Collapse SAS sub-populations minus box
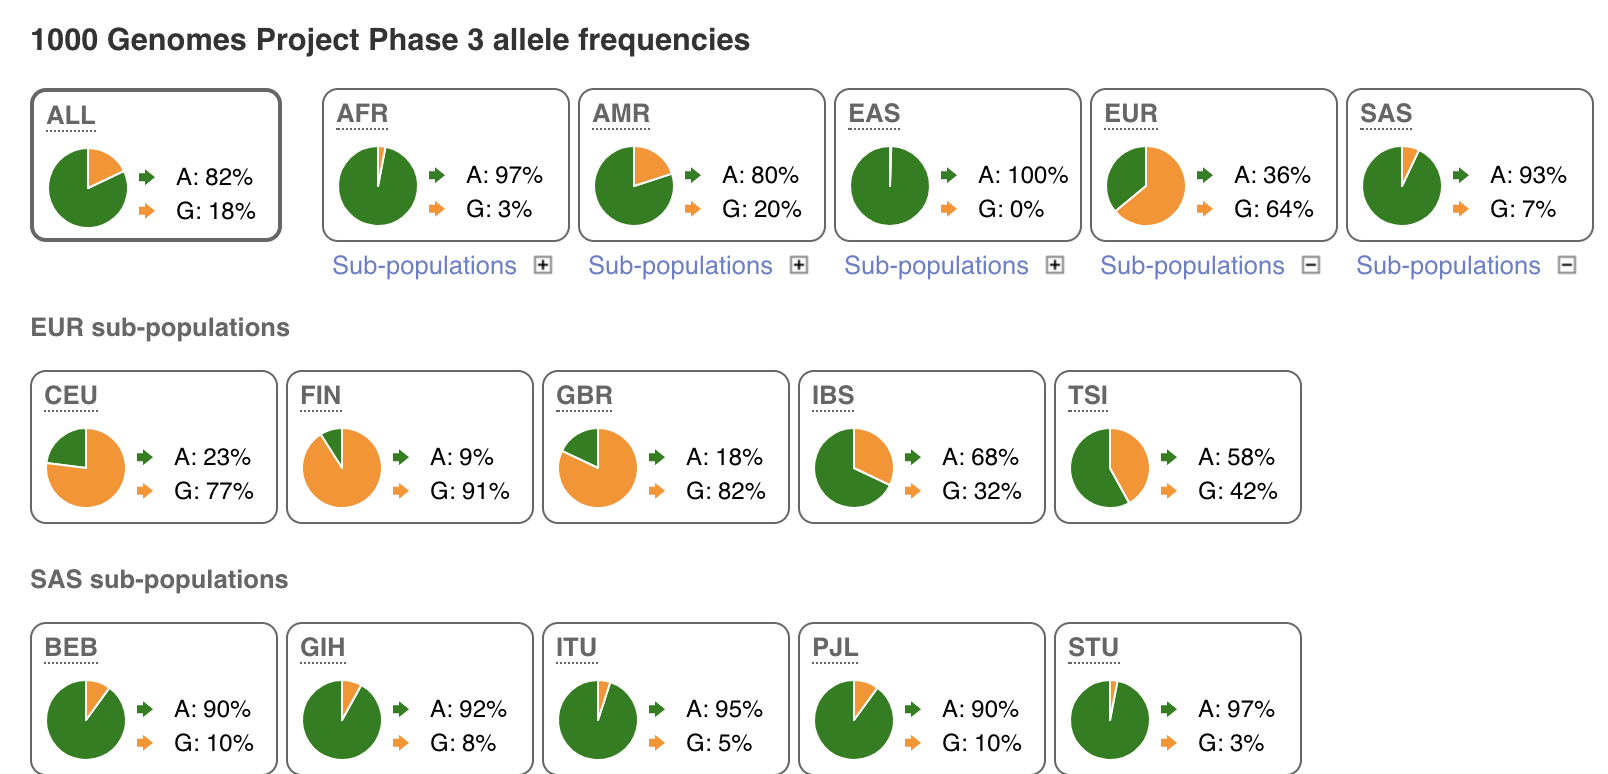1608x774 pixels. pos(1567,265)
